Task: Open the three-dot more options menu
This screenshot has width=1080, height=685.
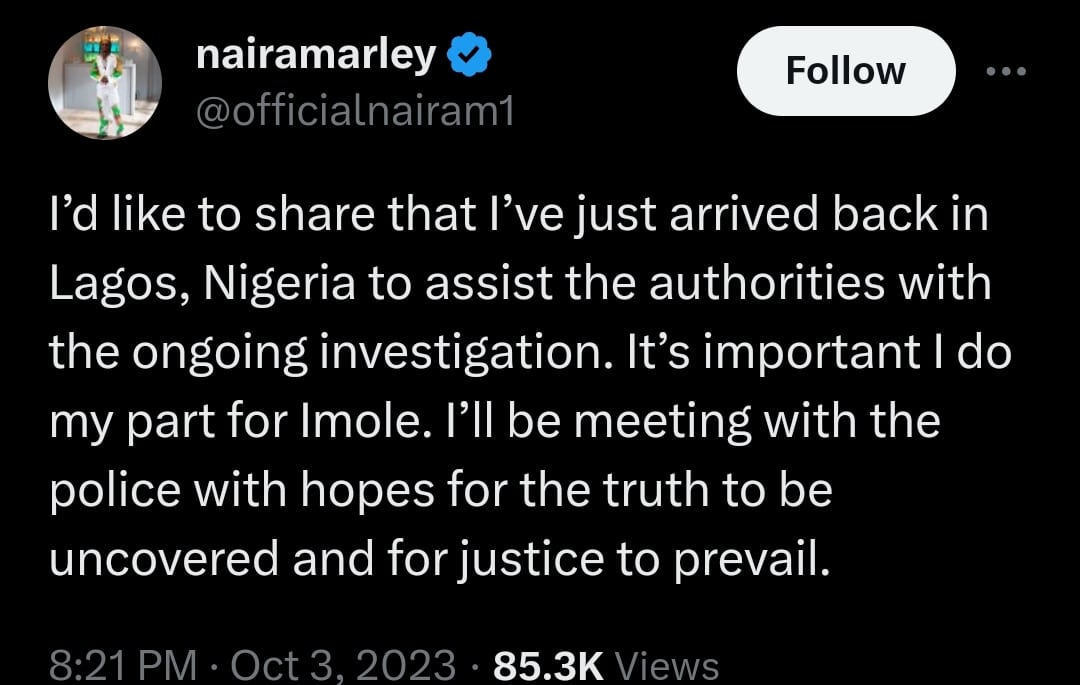Action: point(1007,71)
